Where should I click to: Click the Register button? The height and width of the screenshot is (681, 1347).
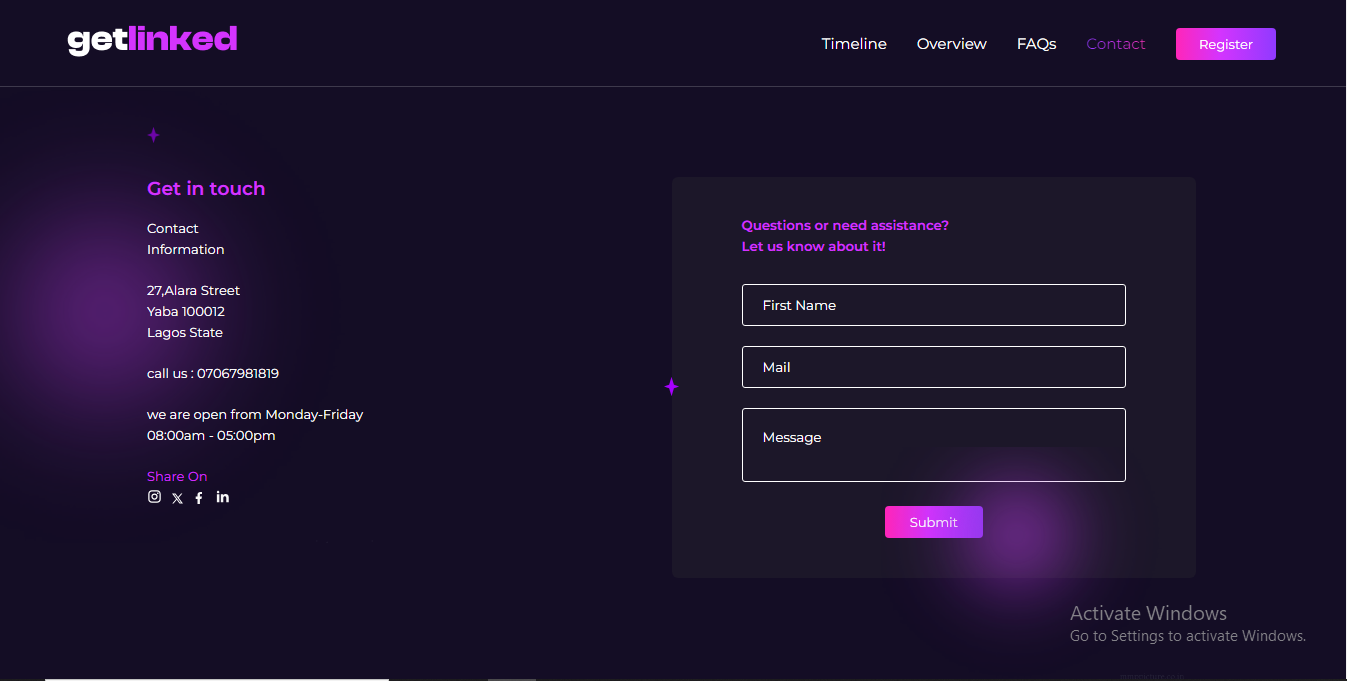[x=1226, y=44]
